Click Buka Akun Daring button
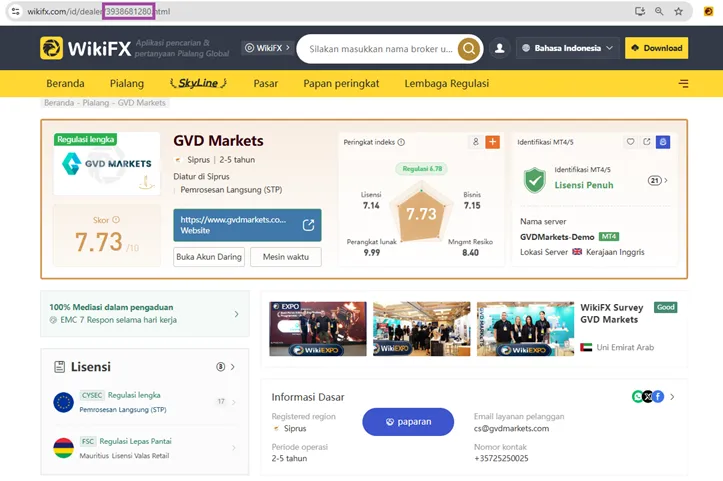The width and height of the screenshot is (723, 481). click(209, 257)
